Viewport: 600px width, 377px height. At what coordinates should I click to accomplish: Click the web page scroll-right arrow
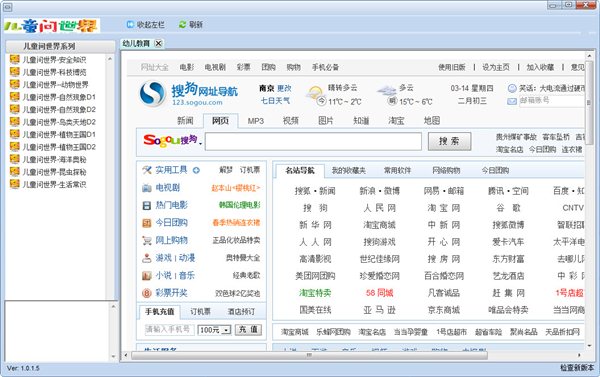click(580, 356)
